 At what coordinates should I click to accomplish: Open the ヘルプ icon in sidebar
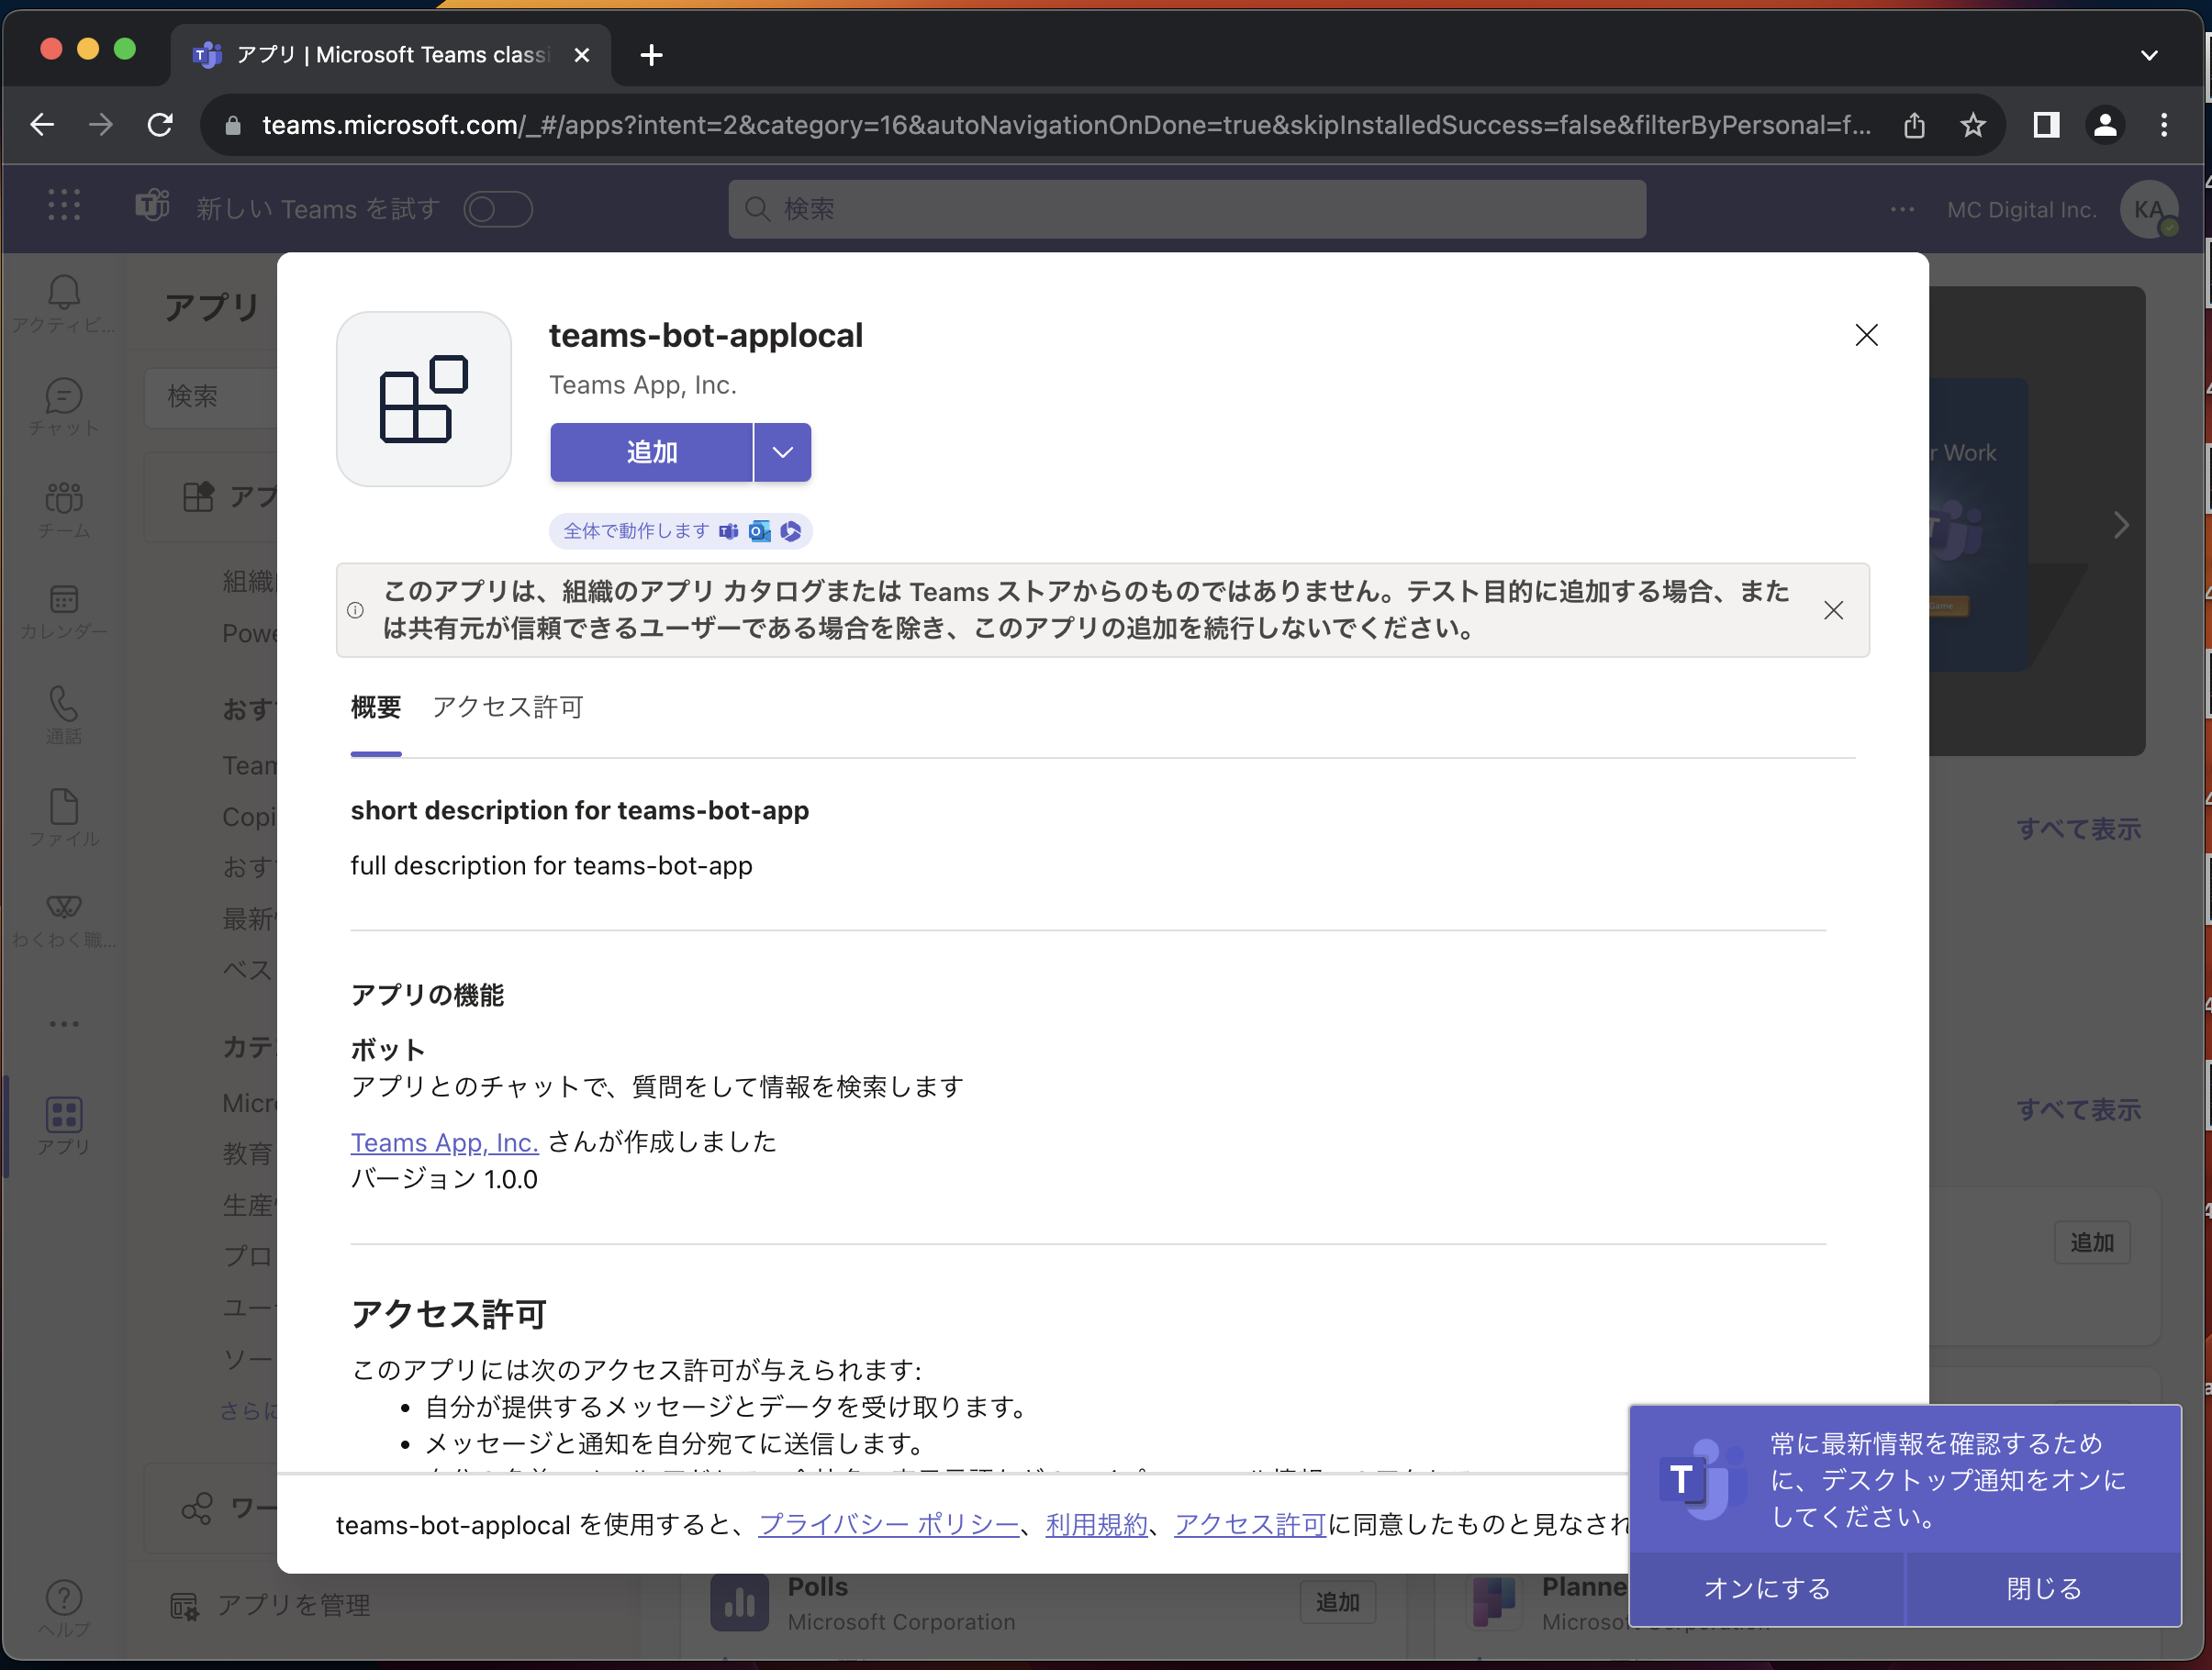pyautogui.click(x=64, y=1608)
